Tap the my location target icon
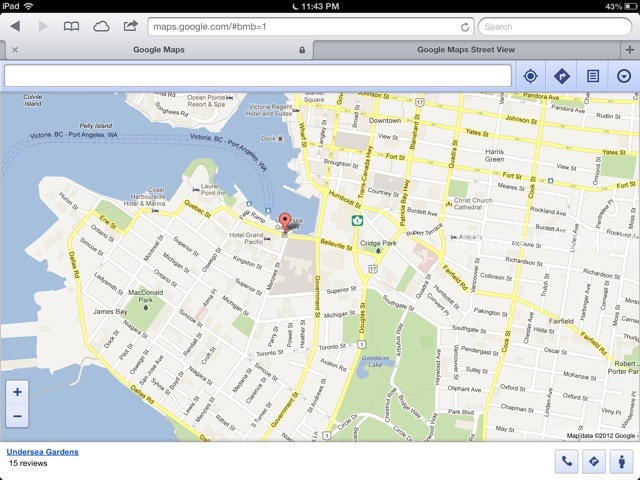 [530, 76]
